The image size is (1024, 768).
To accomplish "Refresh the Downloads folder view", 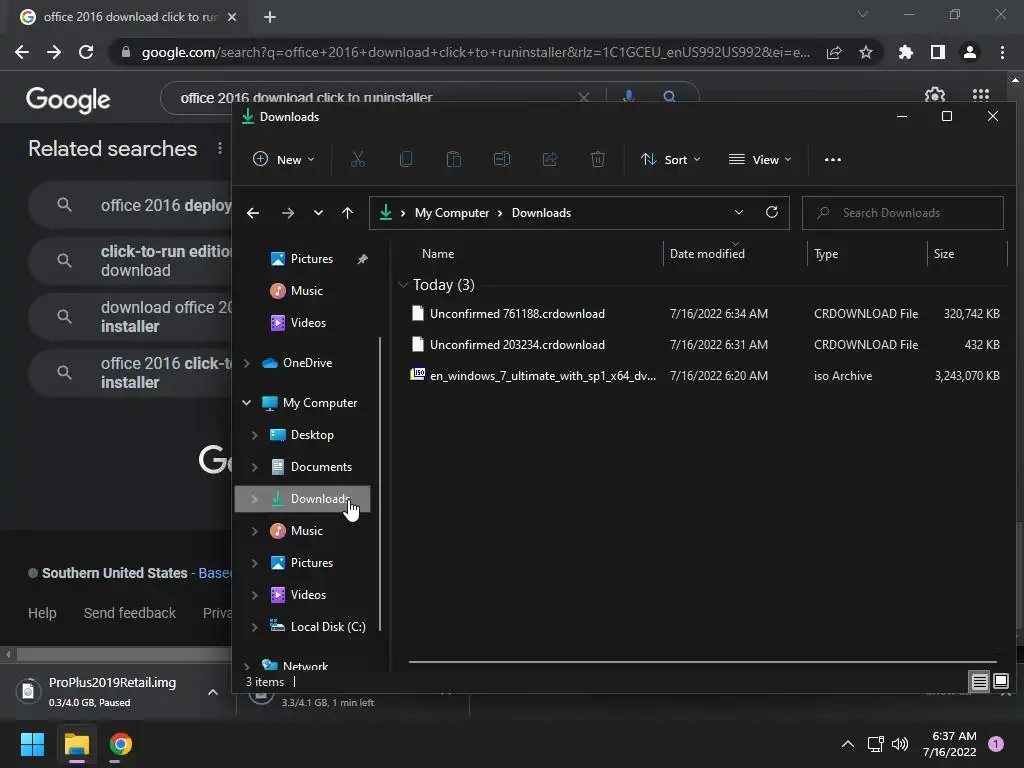I will [772, 212].
